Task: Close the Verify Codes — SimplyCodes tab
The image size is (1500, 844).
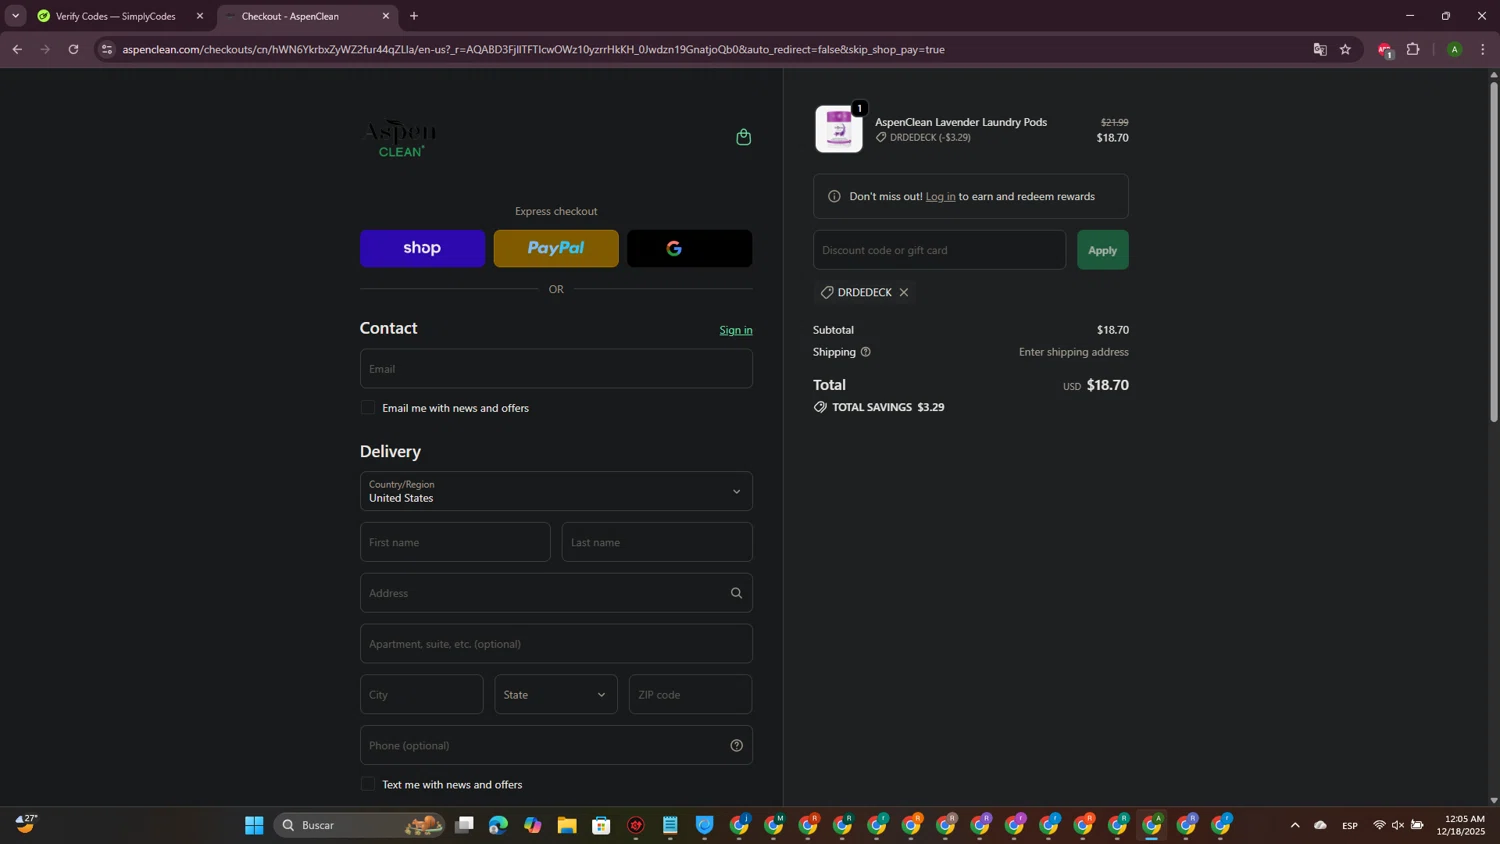Action: coord(200,16)
